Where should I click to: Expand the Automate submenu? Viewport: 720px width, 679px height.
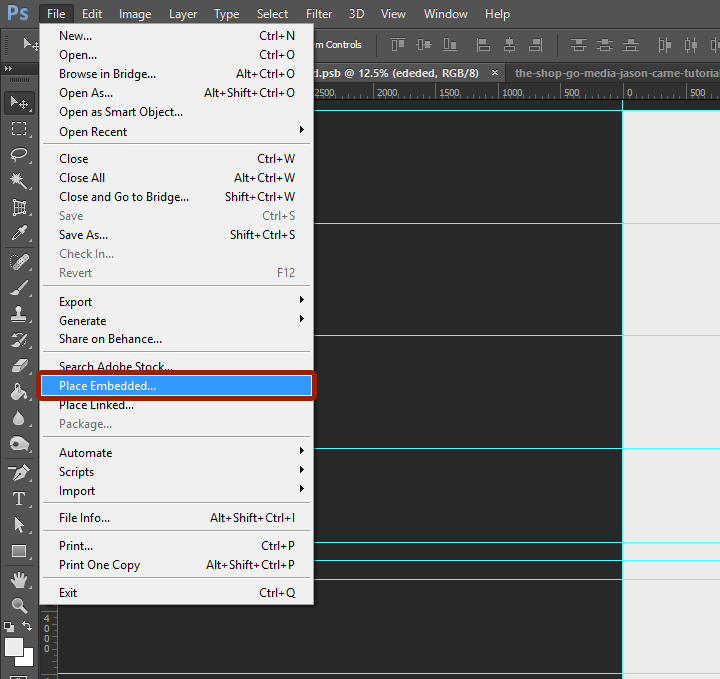[176, 453]
